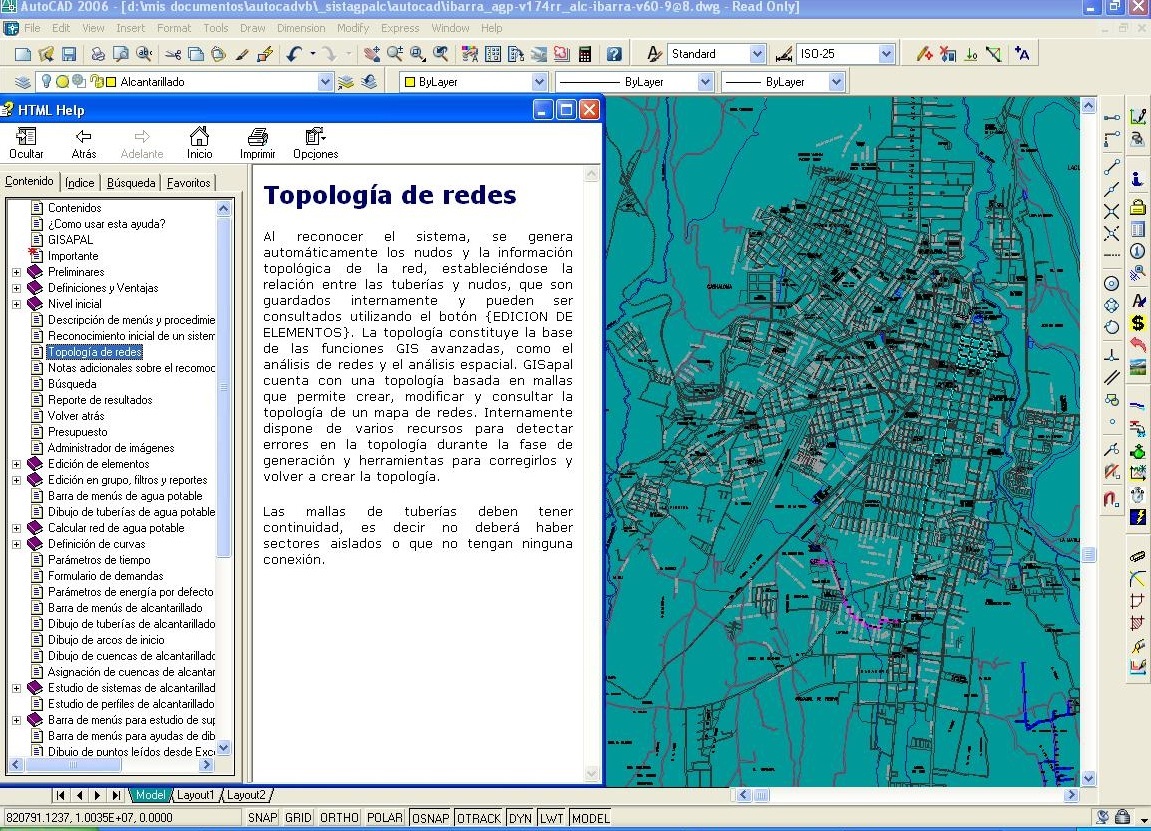This screenshot has width=1151, height=831.
Task: Click the Help question mark icon
Action: click(x=614, y=54)
